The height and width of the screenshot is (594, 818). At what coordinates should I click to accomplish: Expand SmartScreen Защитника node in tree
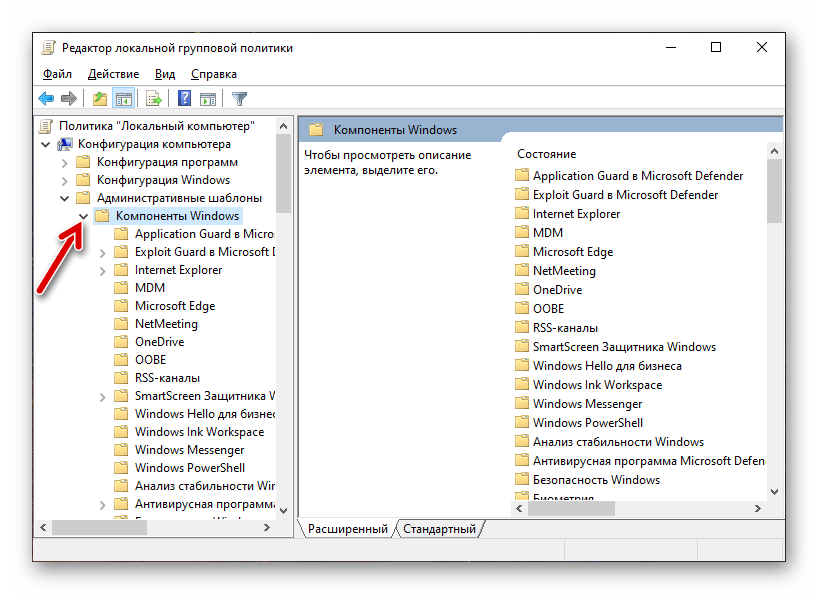[102, 397]
